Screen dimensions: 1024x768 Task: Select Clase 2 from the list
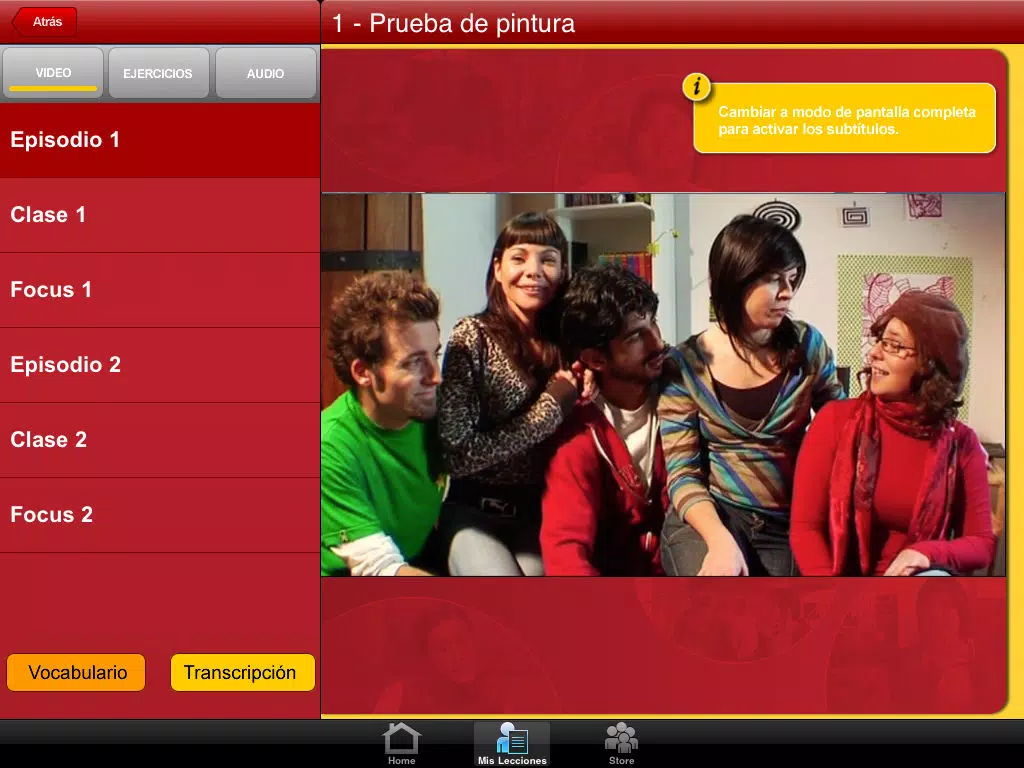[x=160, y=440]
